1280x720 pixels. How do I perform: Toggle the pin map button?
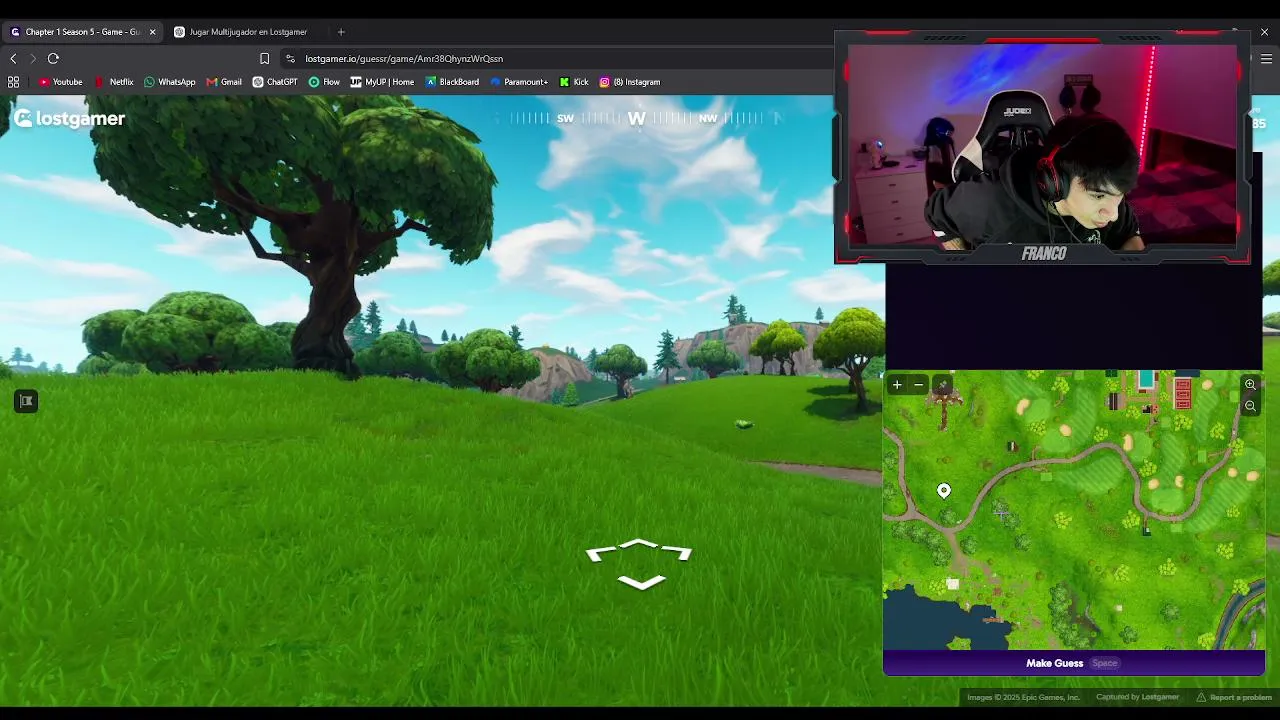tap(942, 385)
